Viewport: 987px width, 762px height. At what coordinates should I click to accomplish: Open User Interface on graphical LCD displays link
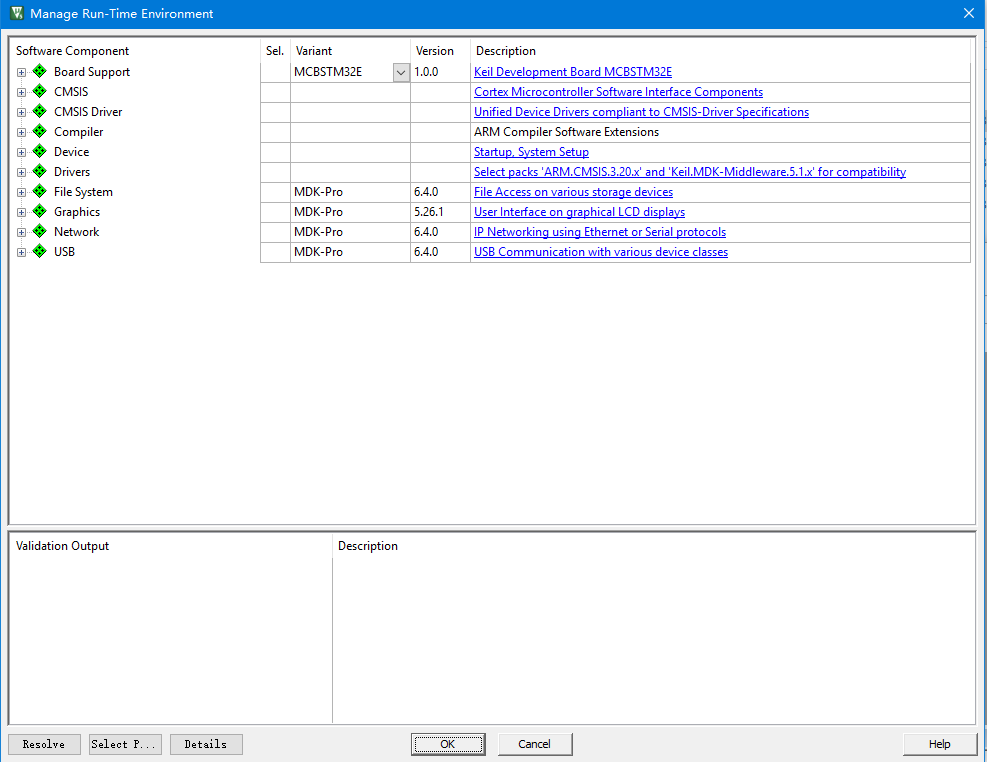pos(579,212)
